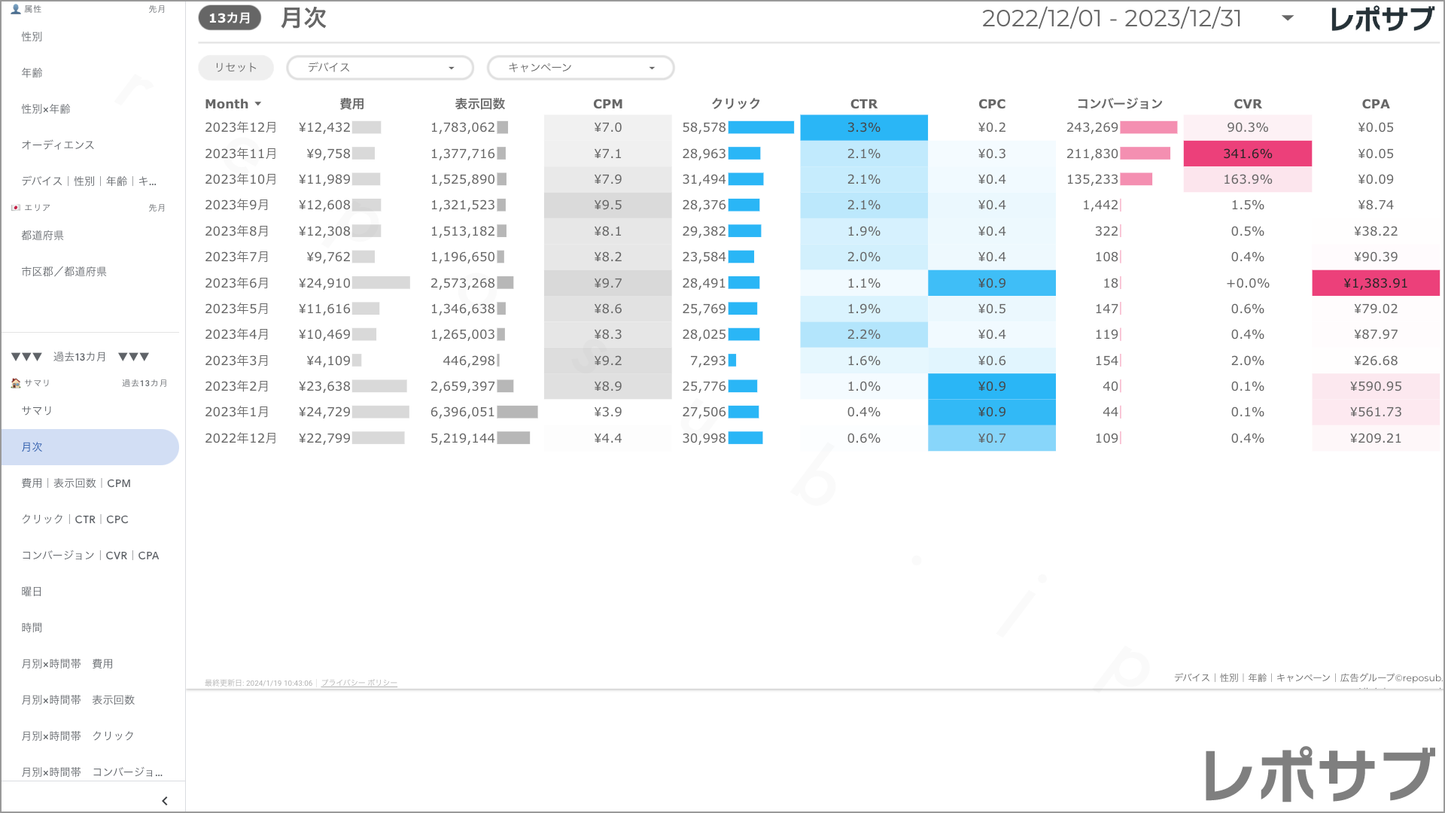Collapse the left navigation panel chevron
The image size is (1445, 813).
[x=165, y=800]
